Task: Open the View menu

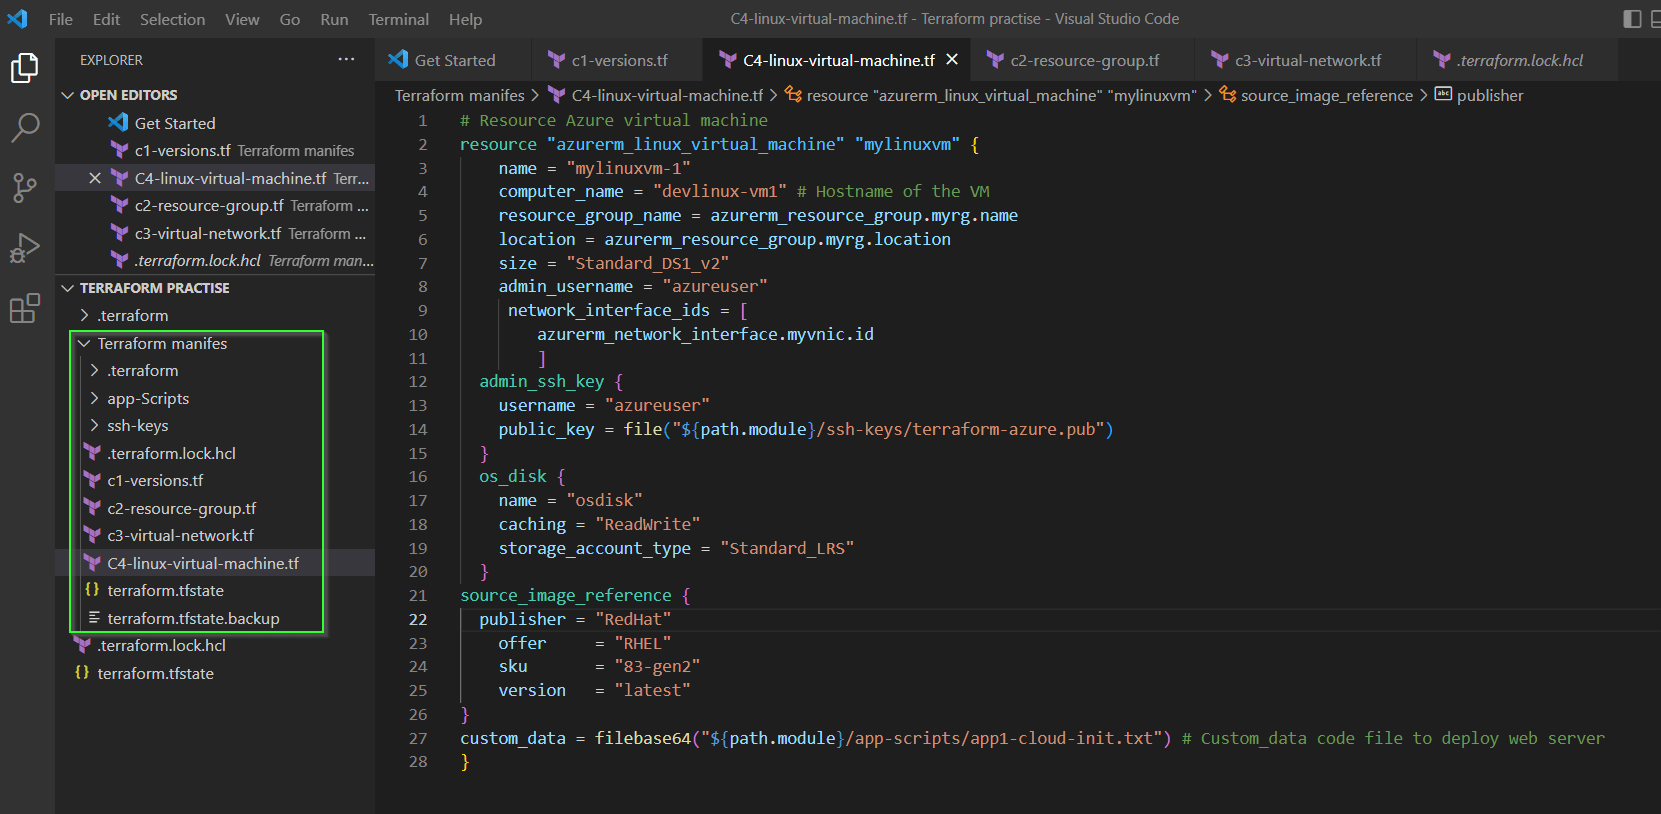Action: pyautogui.click(x=242, y=19)
